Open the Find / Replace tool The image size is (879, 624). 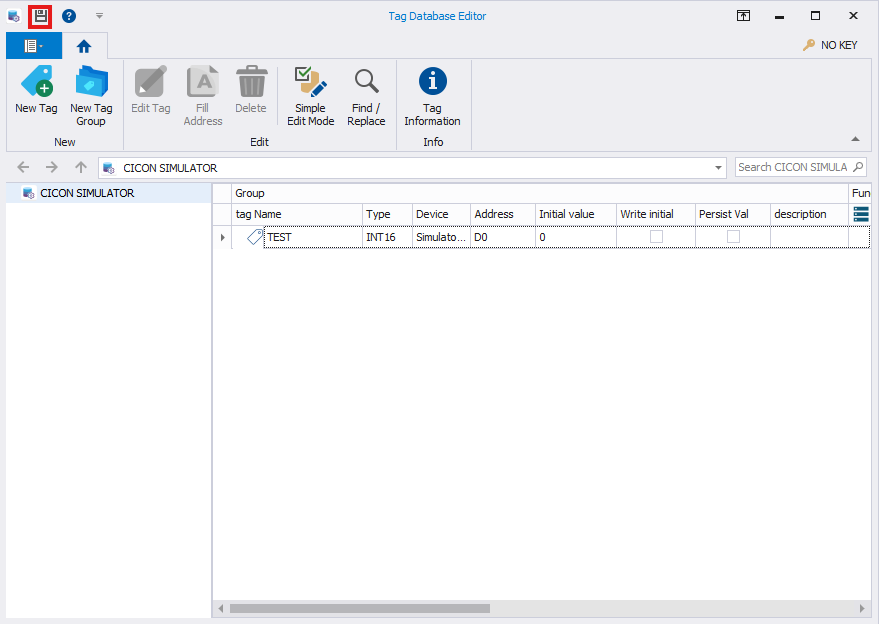pyautogui.click(x=366, y=96)
